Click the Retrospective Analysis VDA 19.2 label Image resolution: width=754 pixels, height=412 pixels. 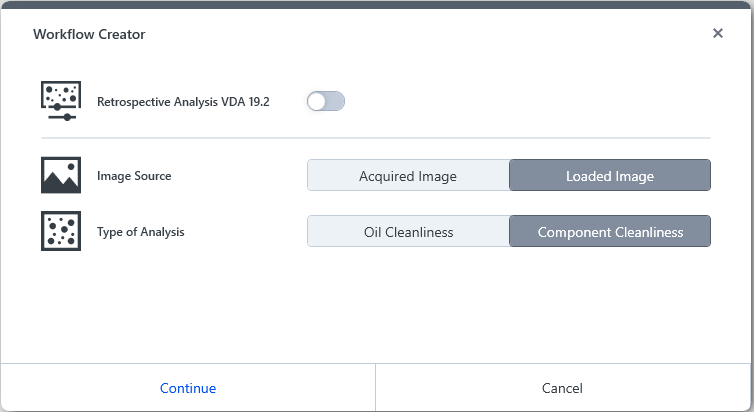click(183, 101)
